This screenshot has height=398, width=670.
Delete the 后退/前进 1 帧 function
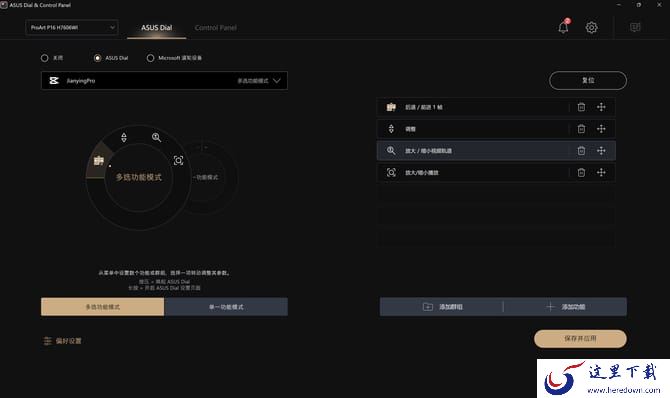581,107
